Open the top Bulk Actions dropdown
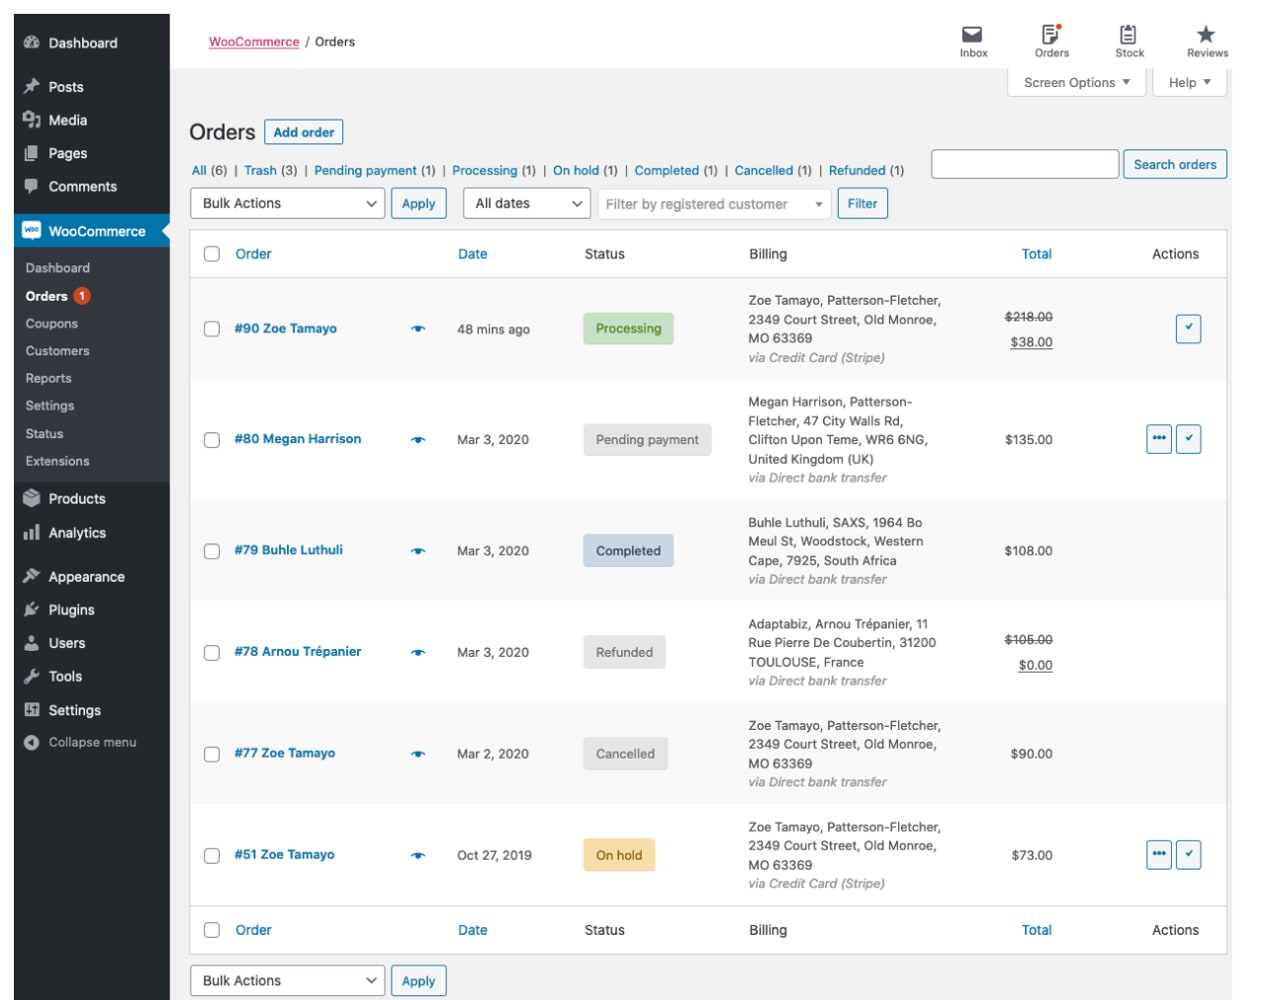1272x1000 pixels. click(287, 204)
